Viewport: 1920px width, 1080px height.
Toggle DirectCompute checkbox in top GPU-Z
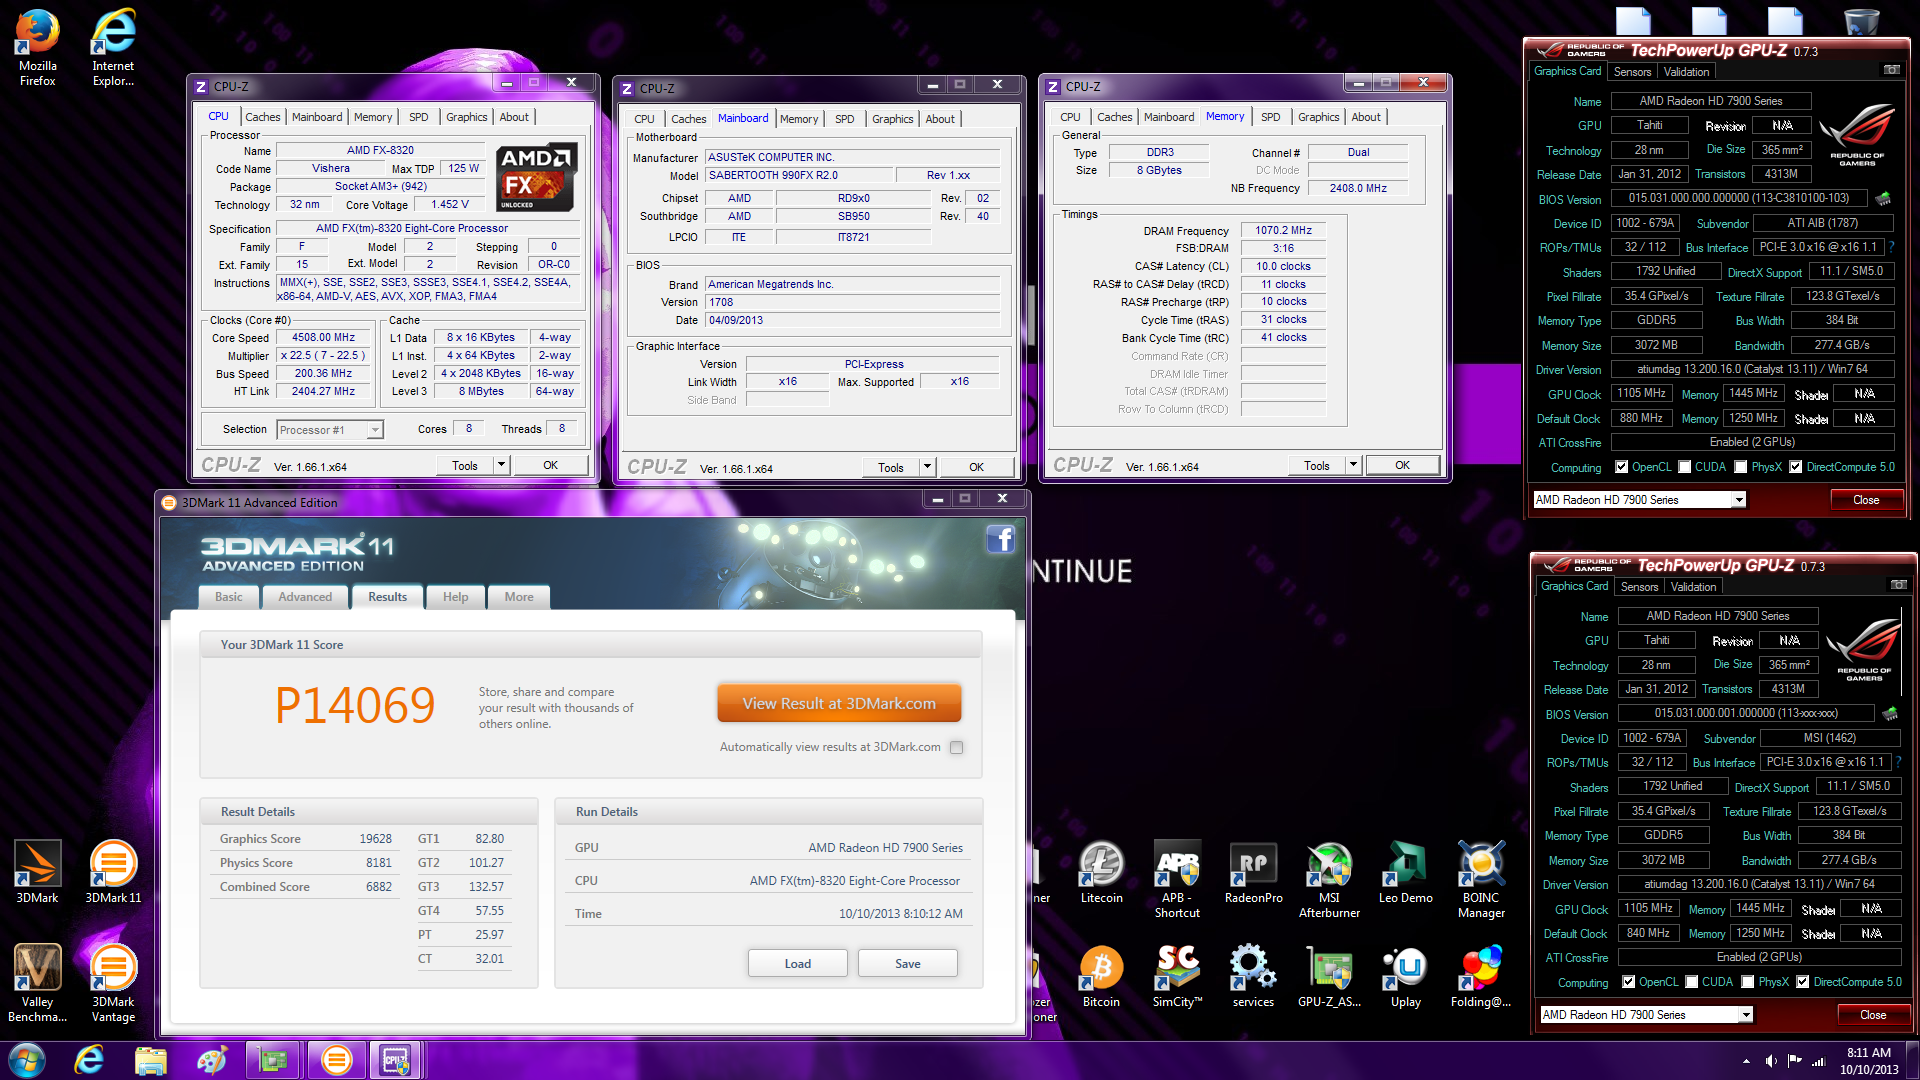[x=1796, y=467]
